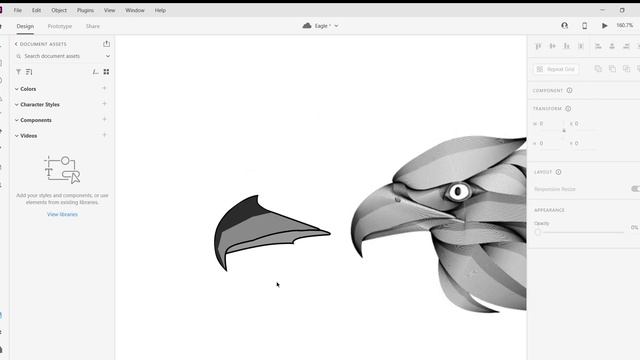The image size is (640, 360).
Task: Start desktop preview with play button
Action: pyautogui.click(x=604, y=26)
